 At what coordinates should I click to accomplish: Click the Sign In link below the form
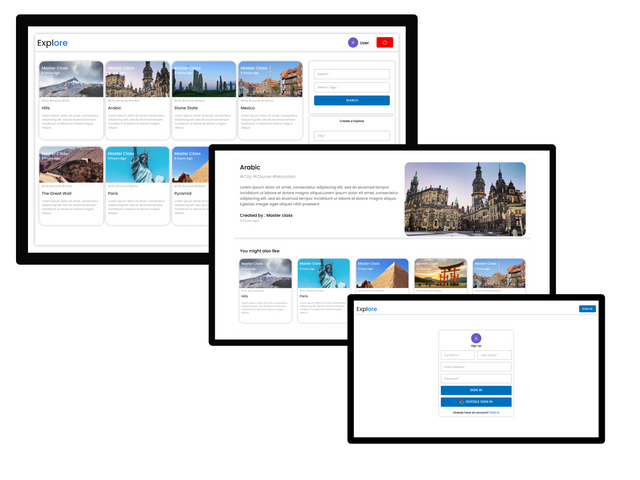click(495, 411)
